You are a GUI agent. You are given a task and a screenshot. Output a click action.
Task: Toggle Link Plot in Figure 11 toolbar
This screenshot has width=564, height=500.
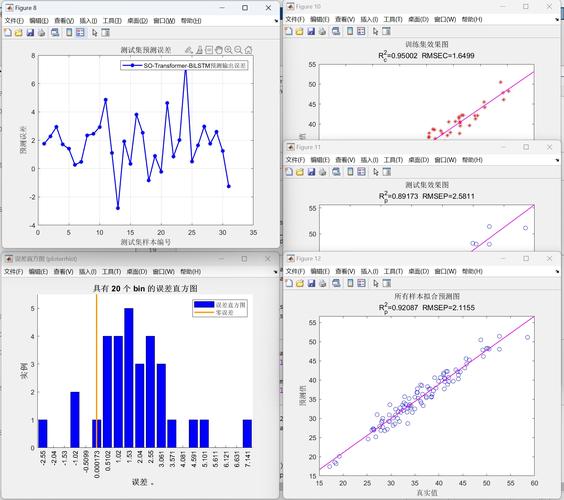336,172
